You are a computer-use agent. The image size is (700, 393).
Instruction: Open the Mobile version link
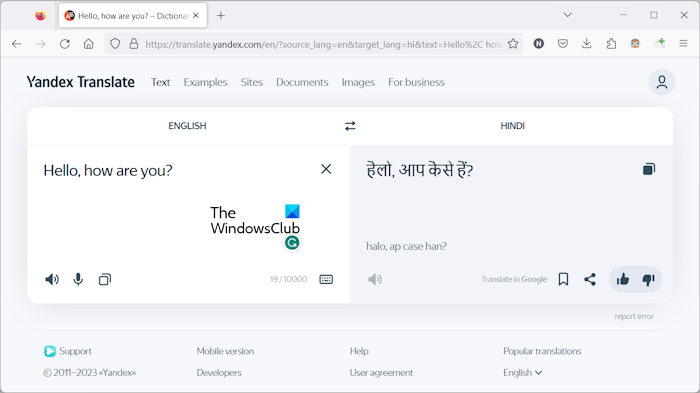pos(225,351)
